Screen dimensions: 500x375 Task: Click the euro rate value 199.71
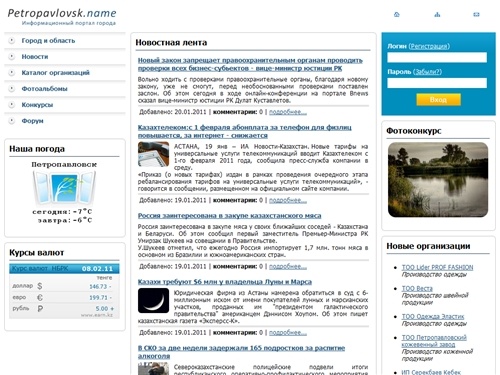click(98, 298)
